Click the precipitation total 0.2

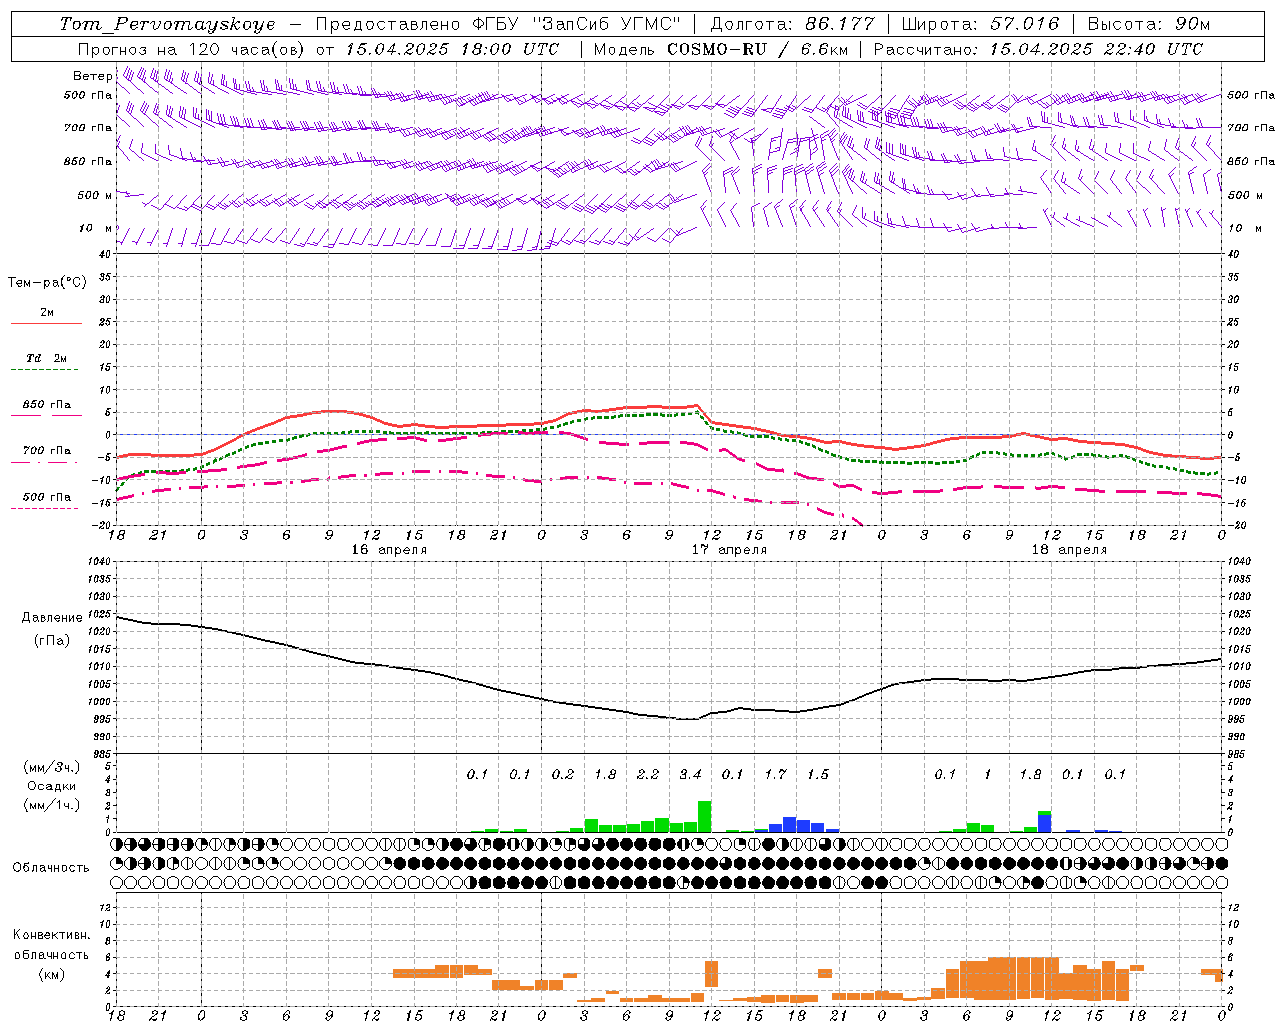pyautogui.click(x=563, y=774)
